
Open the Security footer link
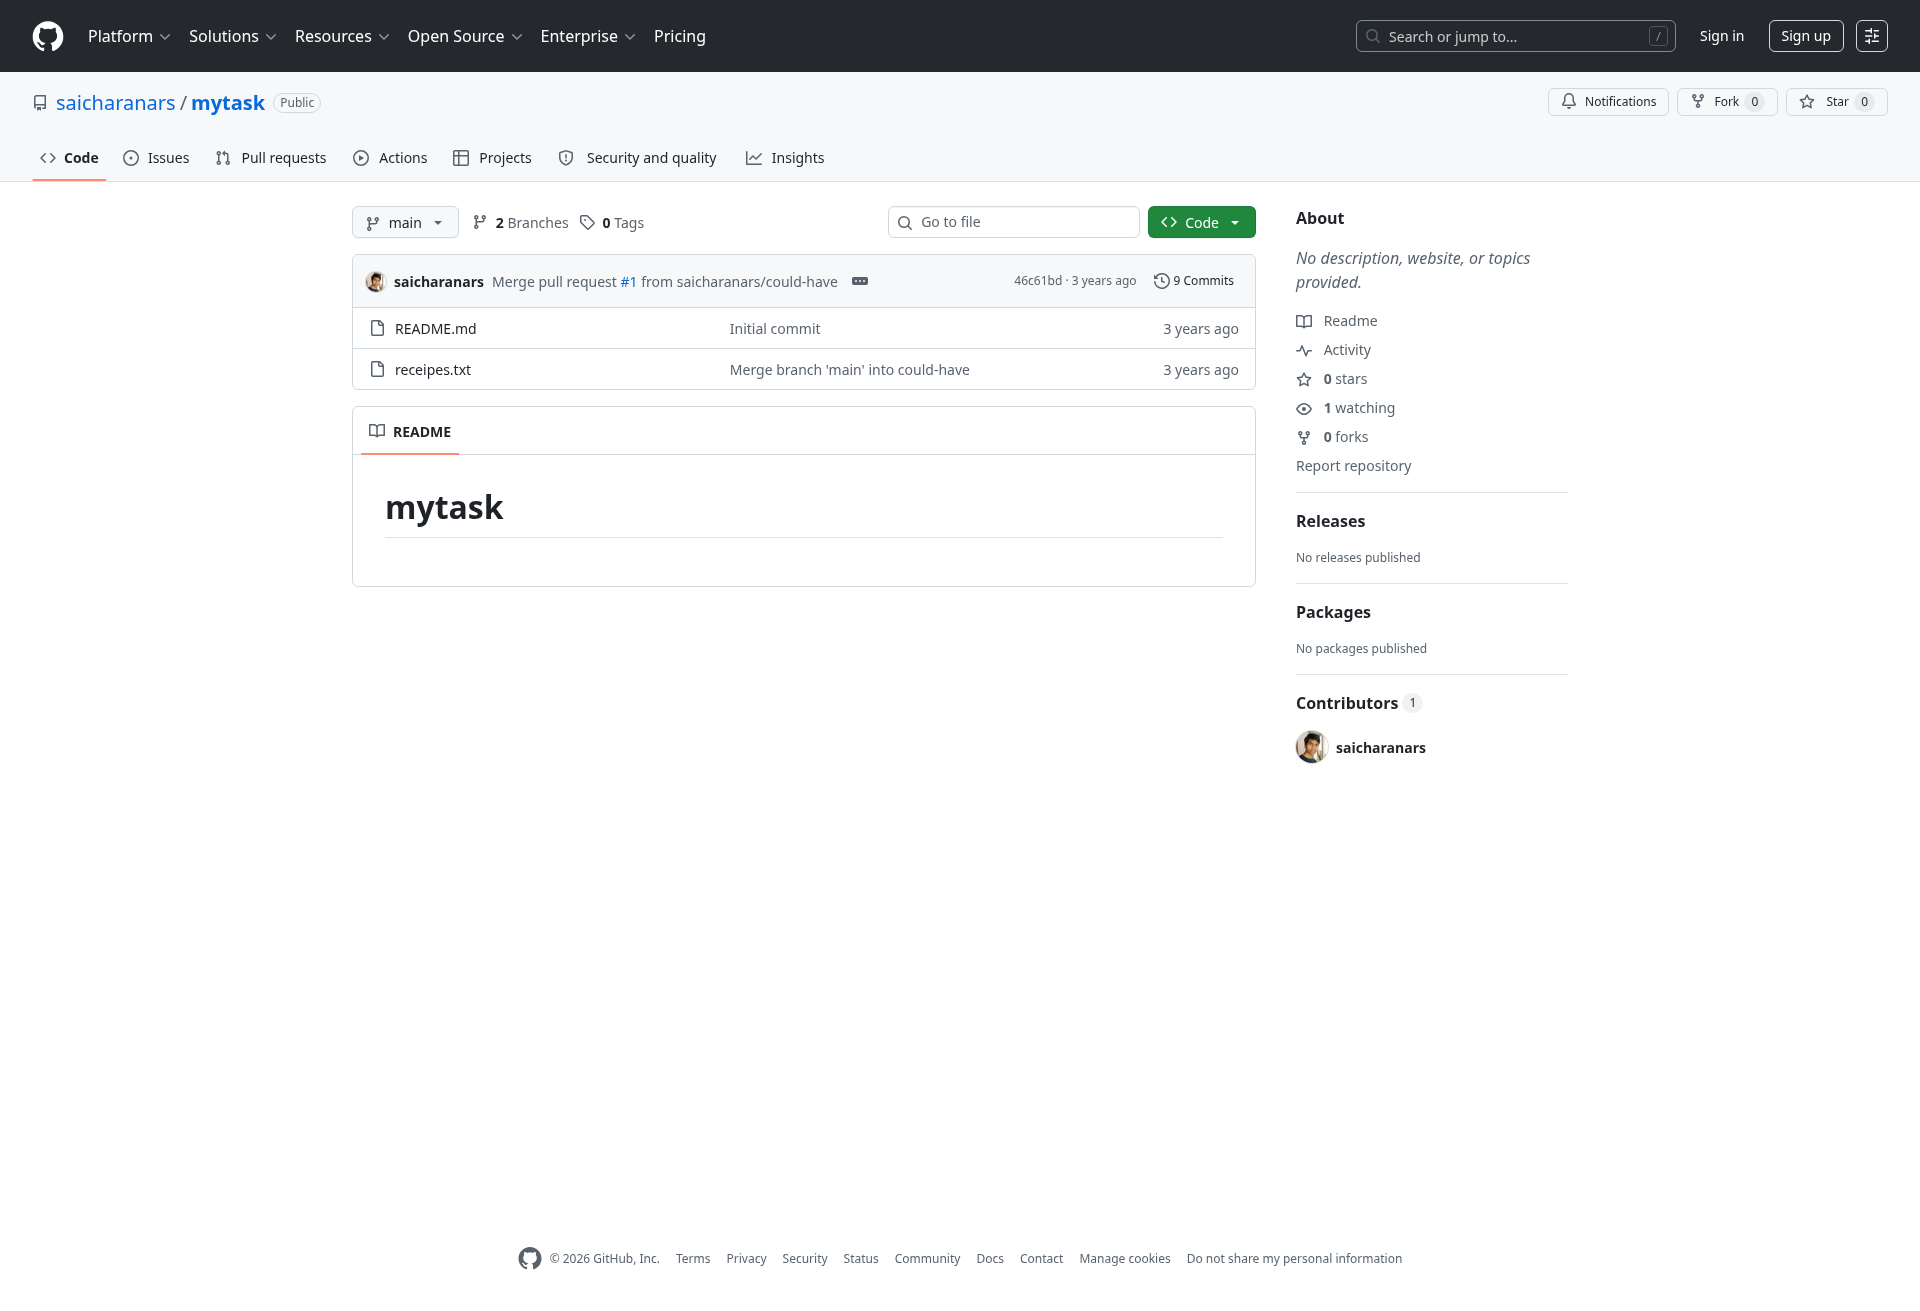pos(805,1259)
